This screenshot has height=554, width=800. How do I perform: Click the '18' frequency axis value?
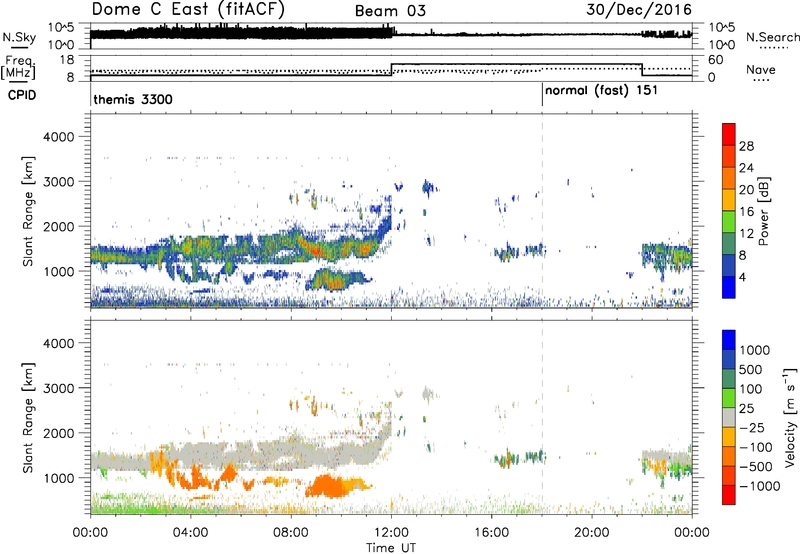(x=67, y=60)
